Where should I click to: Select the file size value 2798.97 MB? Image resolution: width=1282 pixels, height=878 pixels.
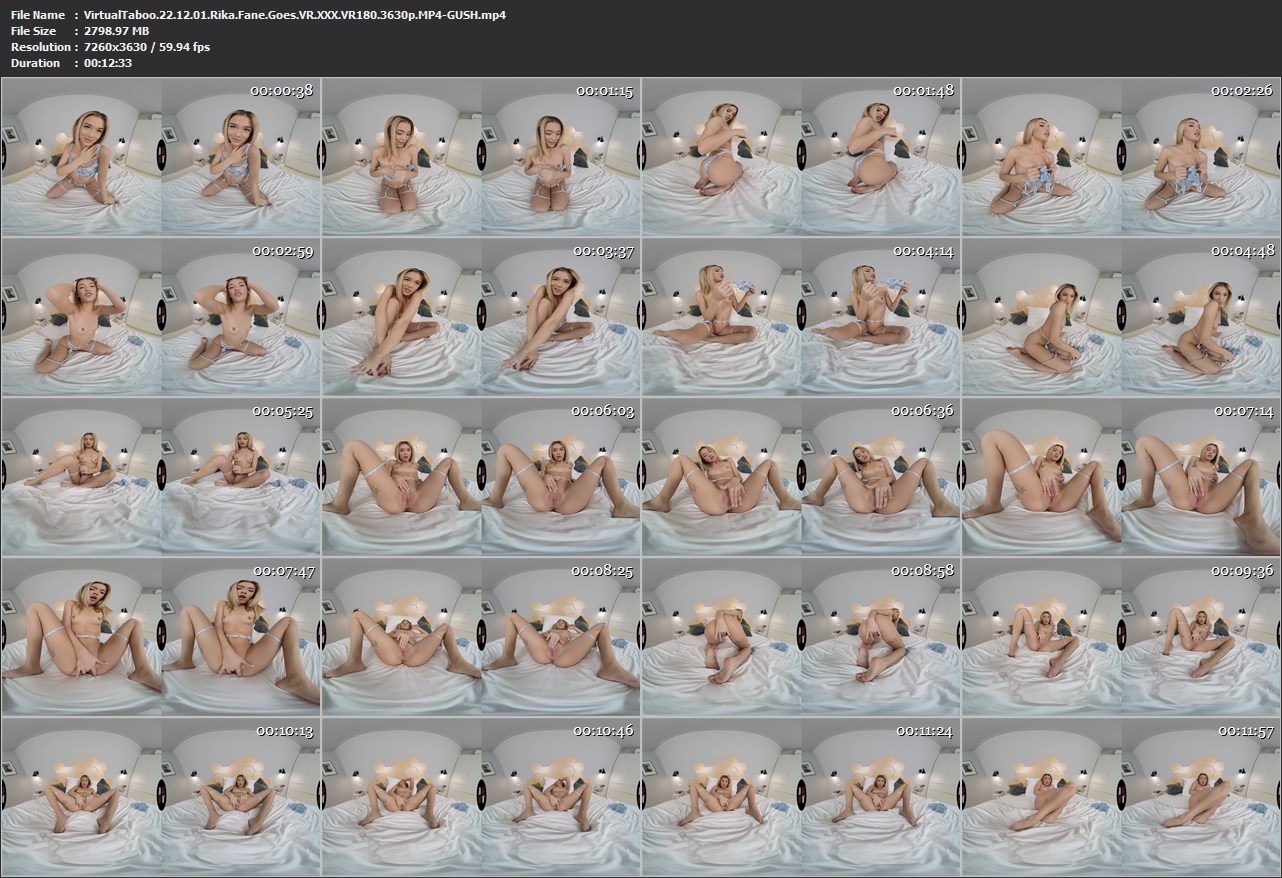117,31
